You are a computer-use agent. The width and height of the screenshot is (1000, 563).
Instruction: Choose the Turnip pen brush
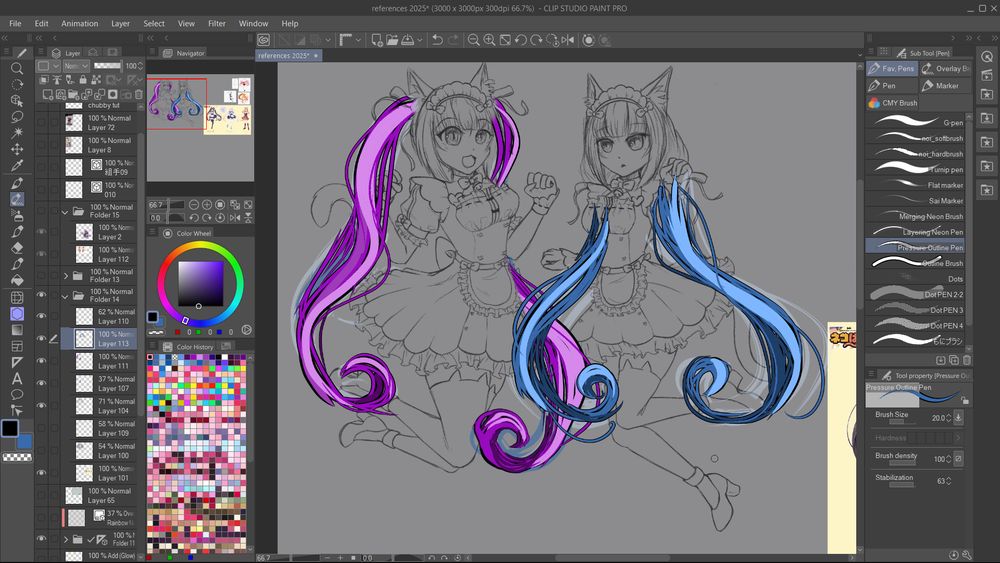pos(917,169)
